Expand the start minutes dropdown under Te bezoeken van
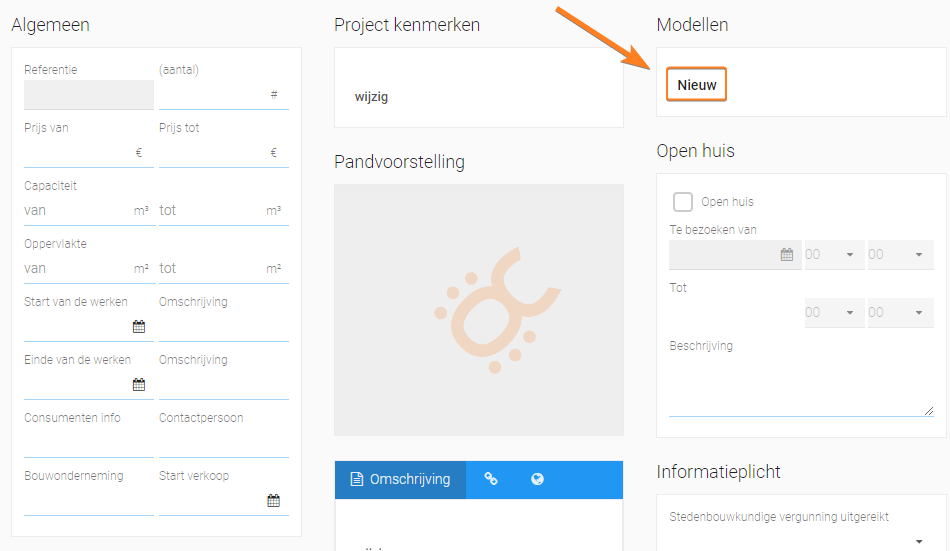The height and width of the screenshot is (551, 950). click(x=900, y=255)
